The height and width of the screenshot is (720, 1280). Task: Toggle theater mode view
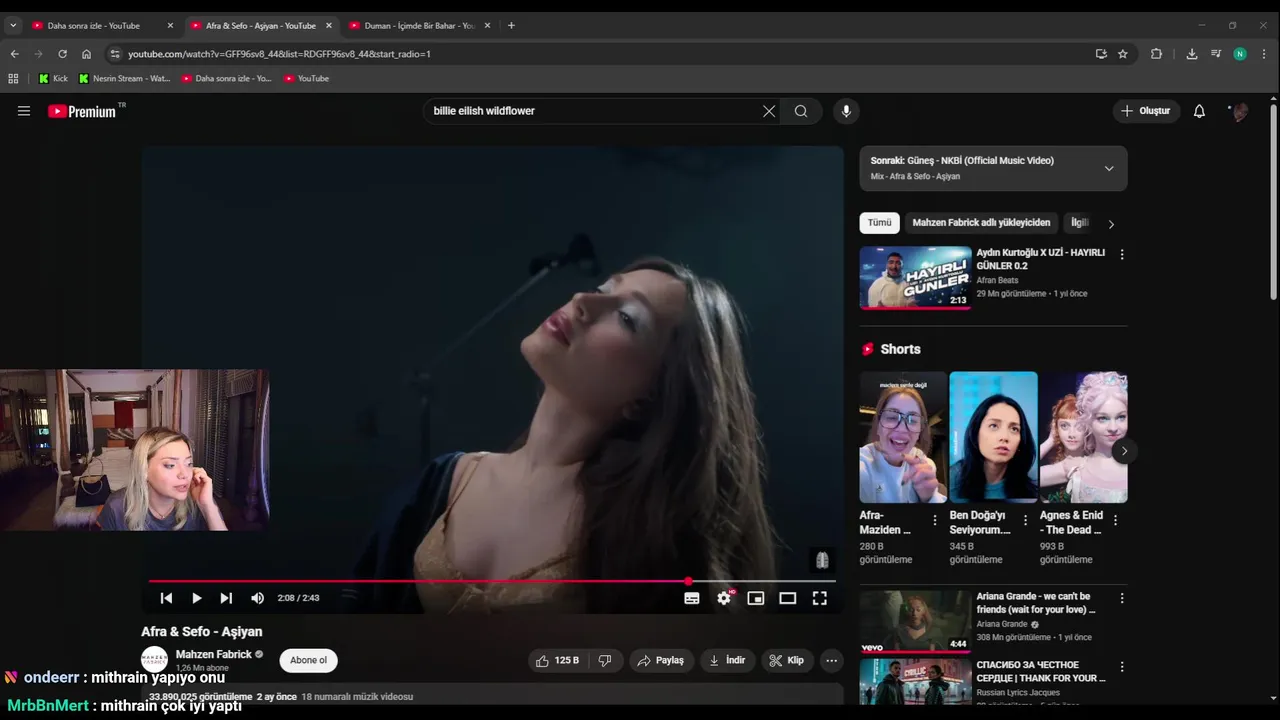tap(788, 598)
